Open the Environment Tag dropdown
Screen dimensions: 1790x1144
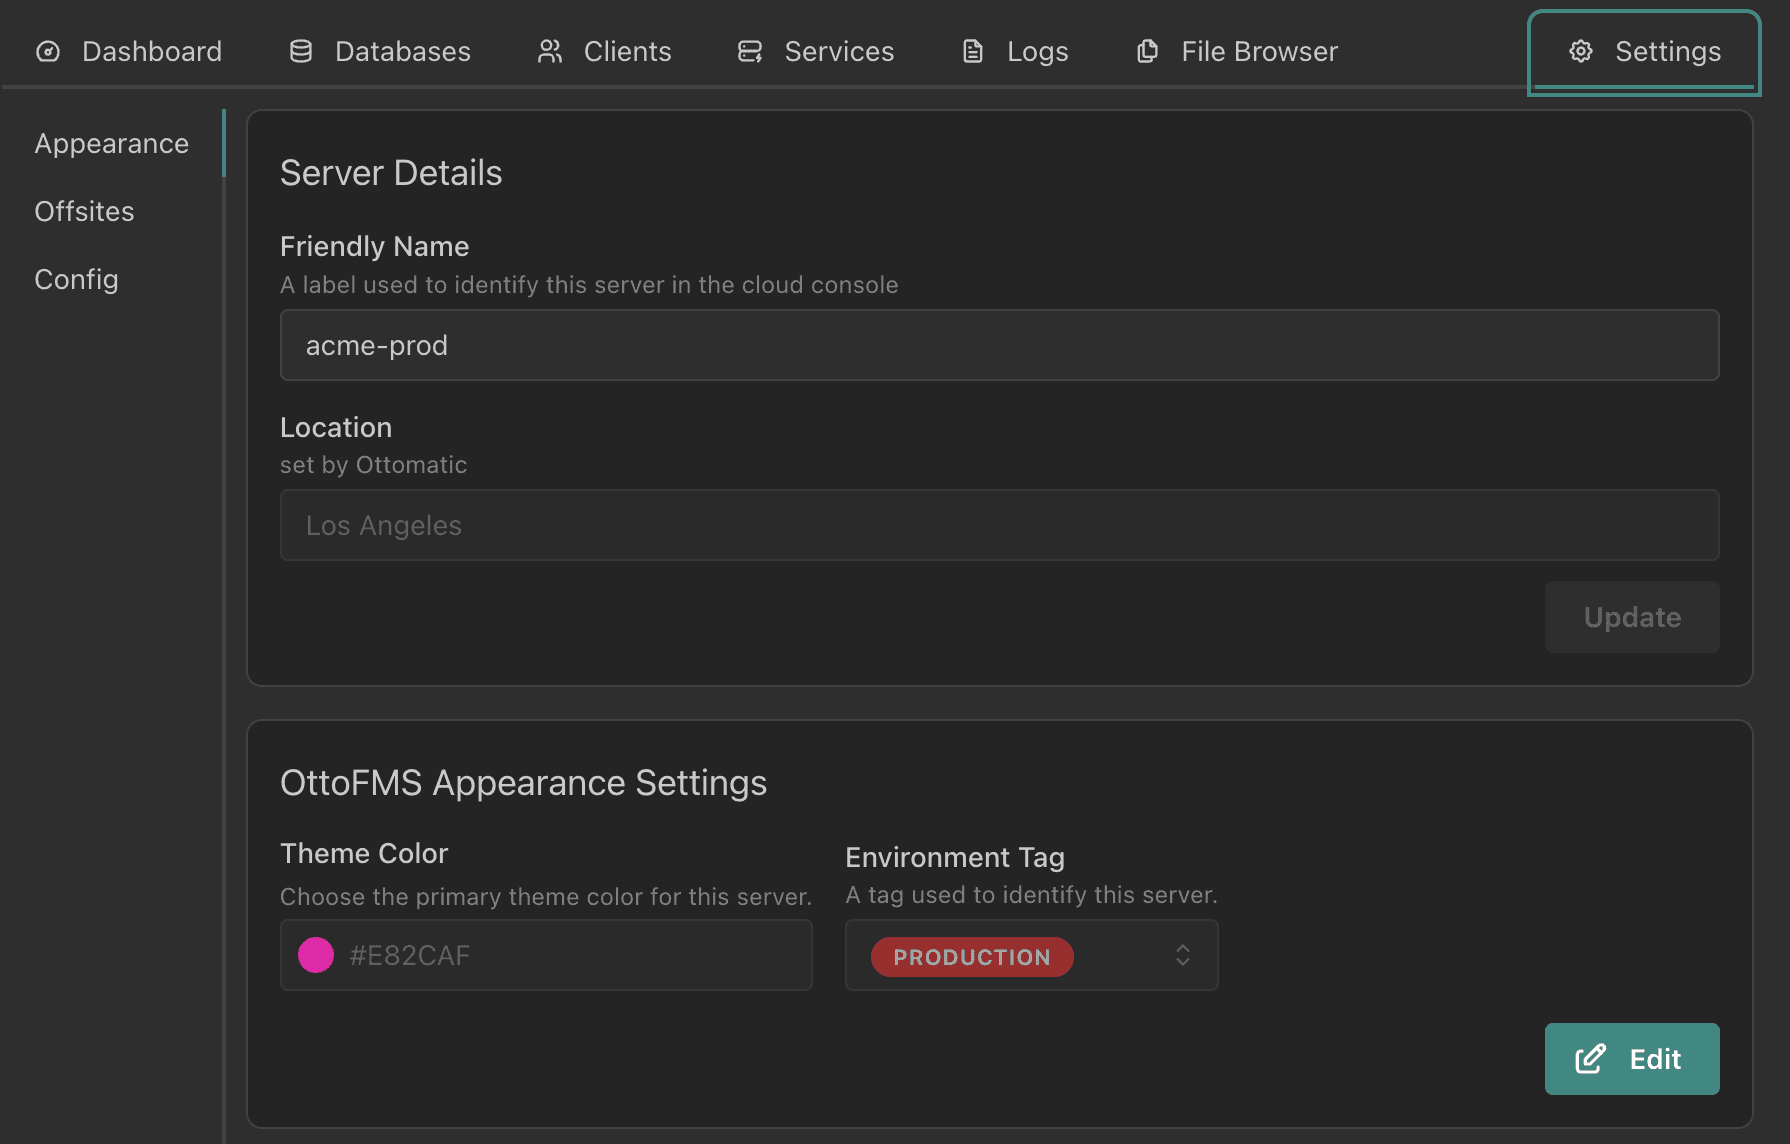point(1031,956)
